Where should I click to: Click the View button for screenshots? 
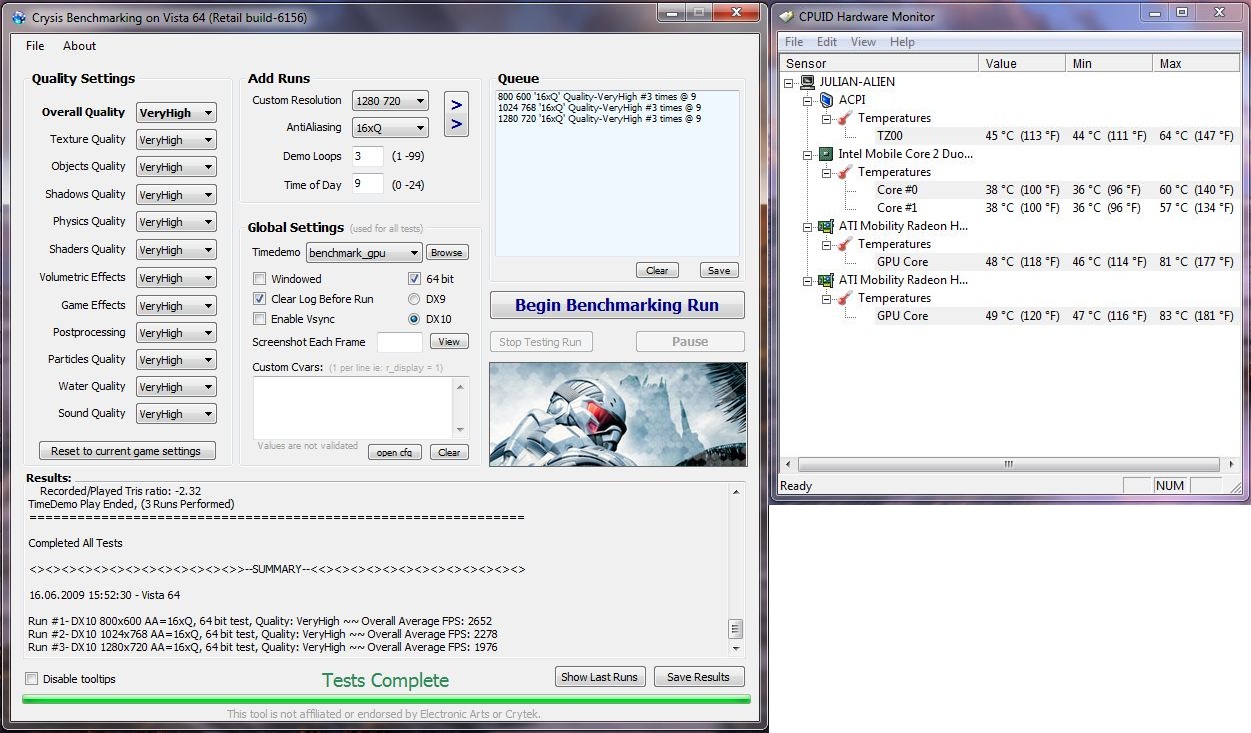(x=449, y=342)
